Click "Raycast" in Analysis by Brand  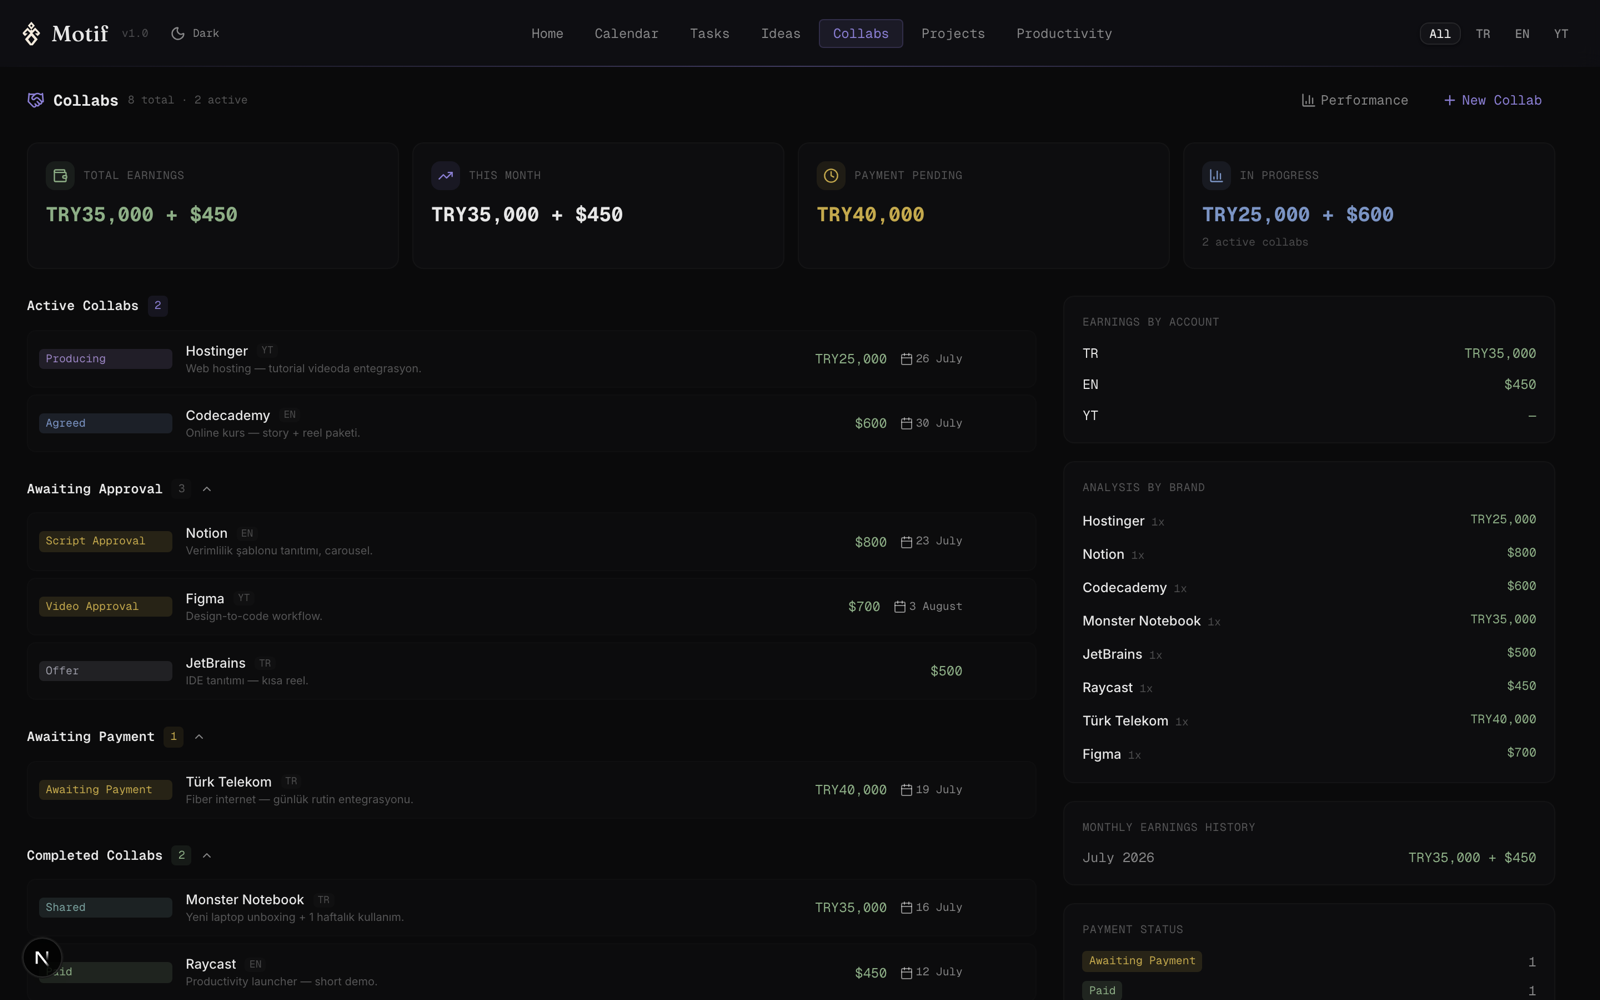point(1107,688)
